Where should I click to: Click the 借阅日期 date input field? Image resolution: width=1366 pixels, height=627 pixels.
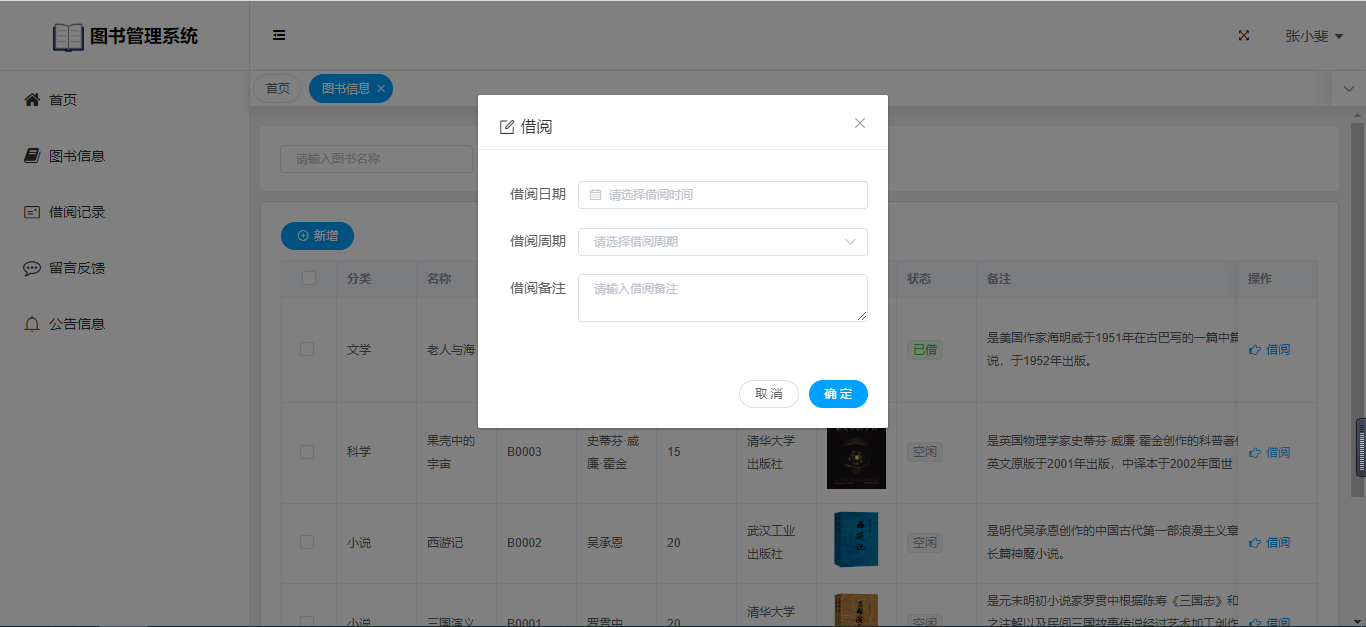pyautogui.click(x=722, y=195)
